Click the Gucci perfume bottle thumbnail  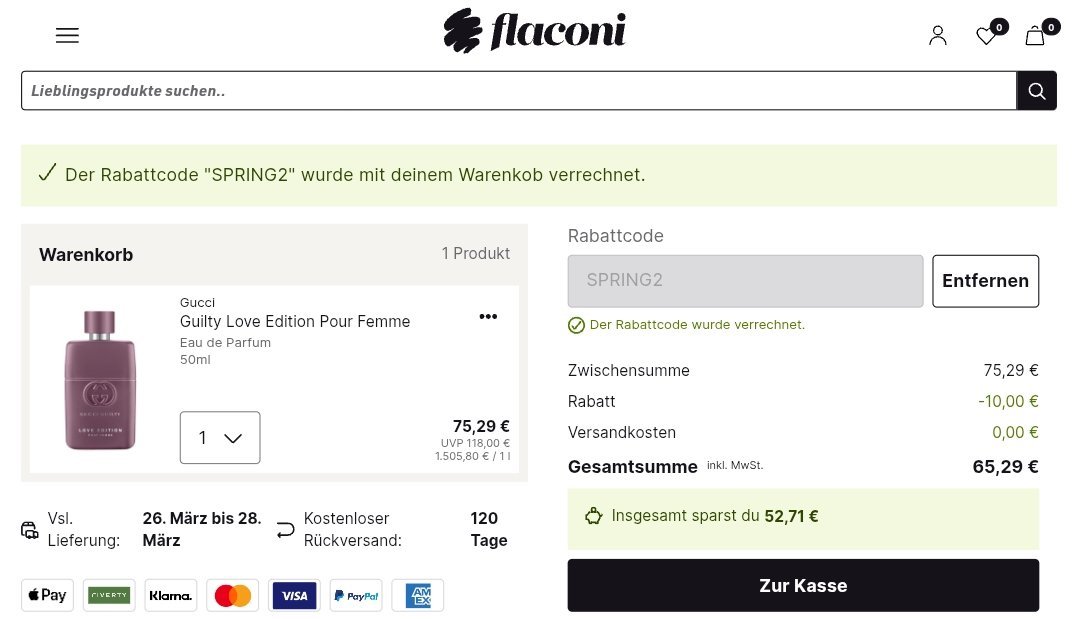pyautogui.click(x=100, y=380)
